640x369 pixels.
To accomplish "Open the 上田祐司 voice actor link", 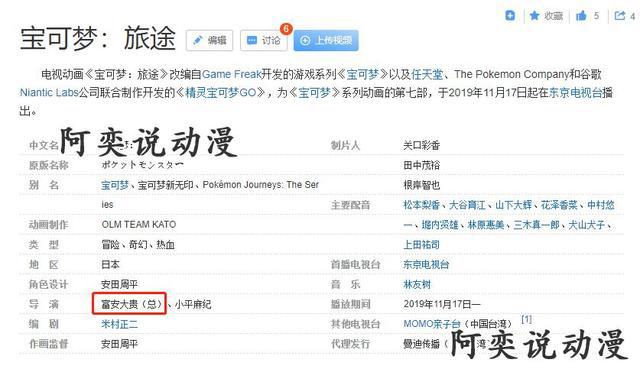I will click(x=421, y=245).
